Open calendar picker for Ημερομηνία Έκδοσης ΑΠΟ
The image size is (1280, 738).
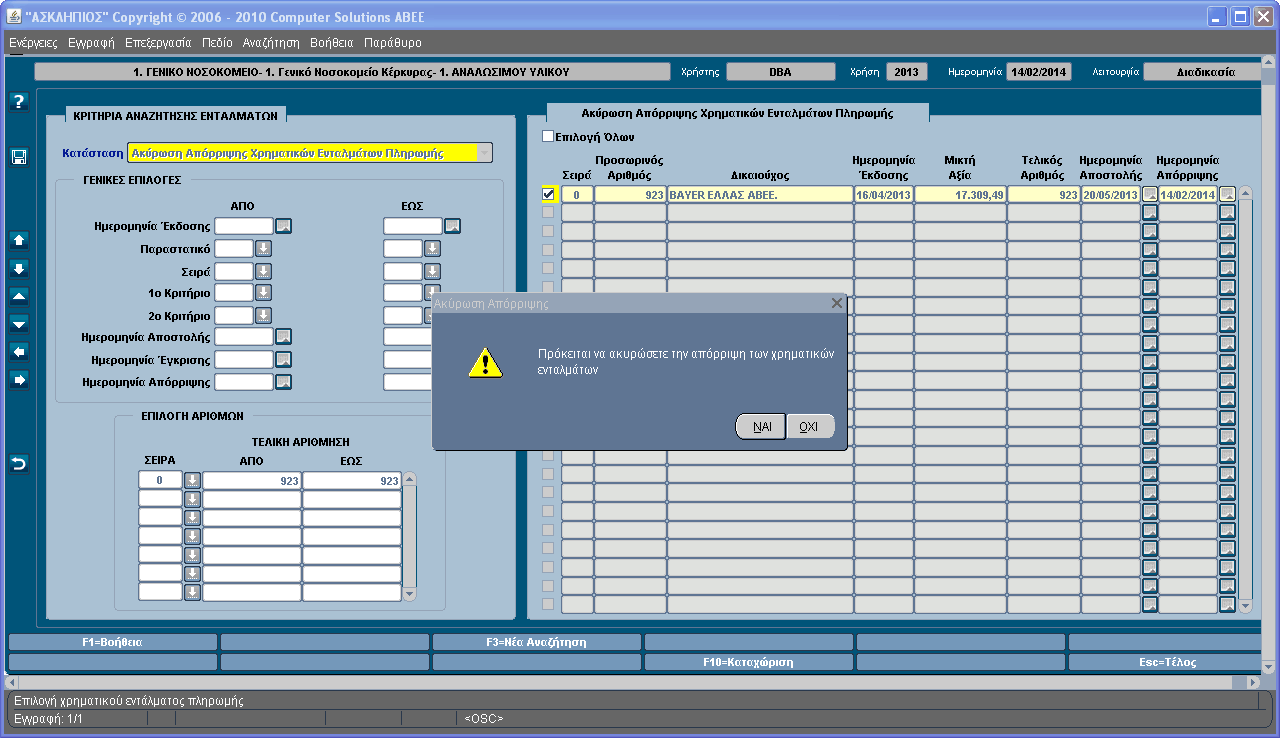284,226
